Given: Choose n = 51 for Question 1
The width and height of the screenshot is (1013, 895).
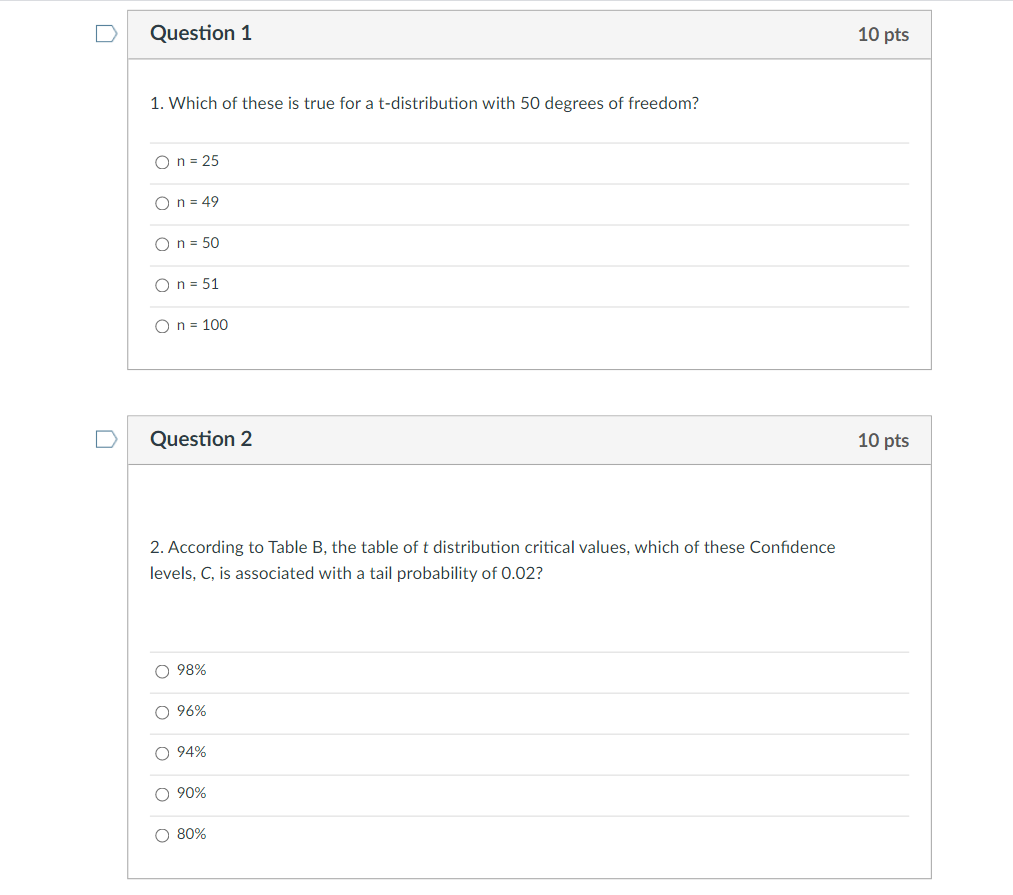Looking at the screenshot, I should point(162,284).
